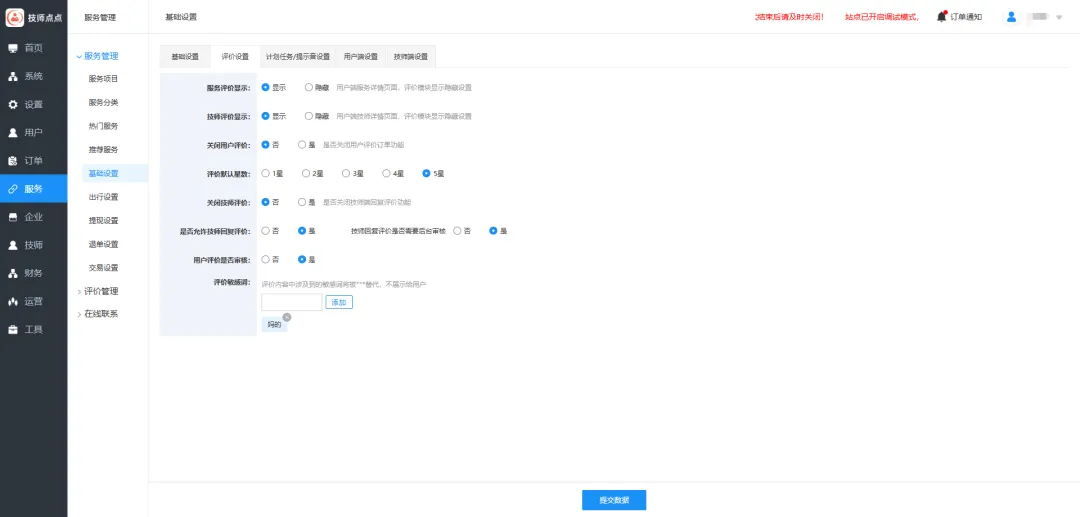Viewport: 1080px width, 517px height.
Task: Switch to the 计划任务/提示音设置 tab
Action: pos(298,56)
